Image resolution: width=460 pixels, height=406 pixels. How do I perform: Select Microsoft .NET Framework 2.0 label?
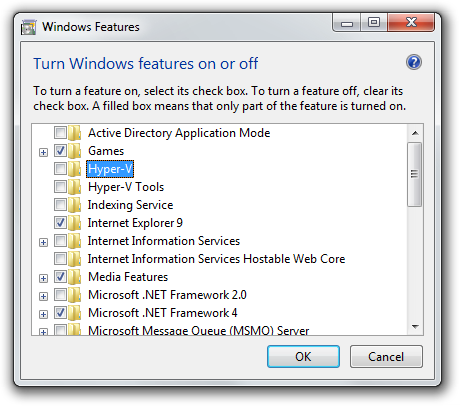point(167,295)
